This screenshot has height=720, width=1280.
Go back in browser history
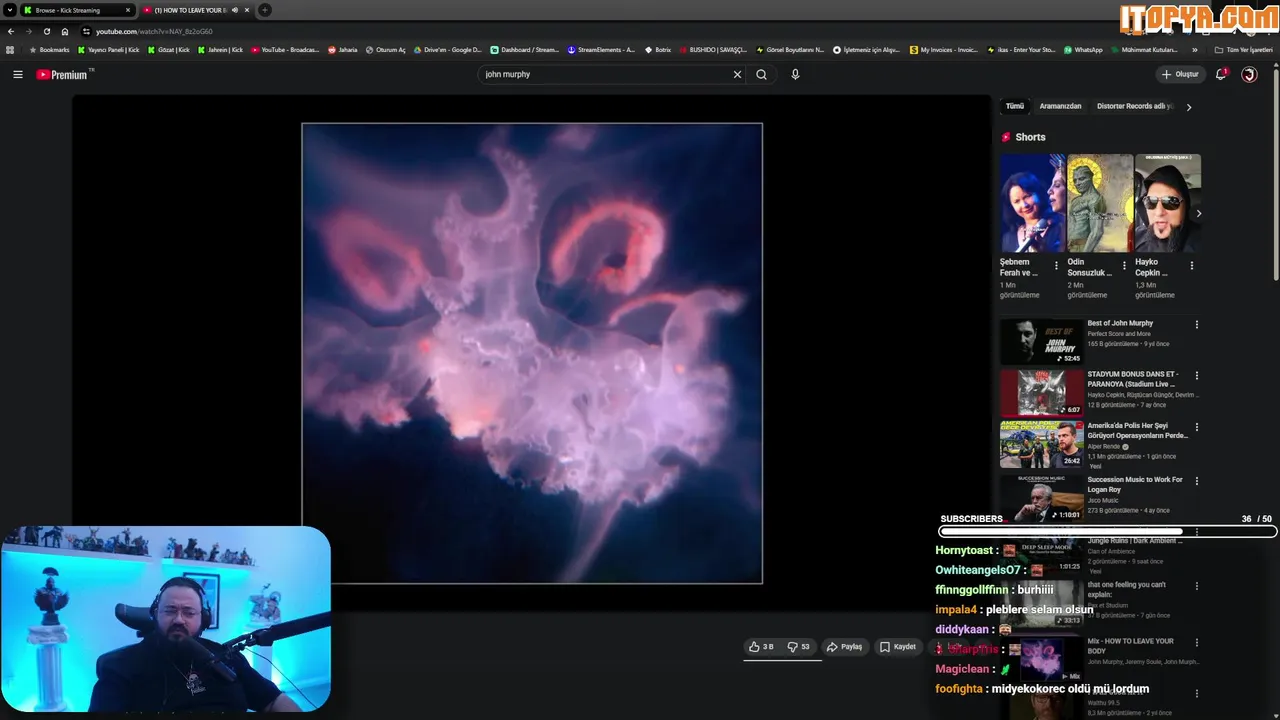[x=11, y=31]
